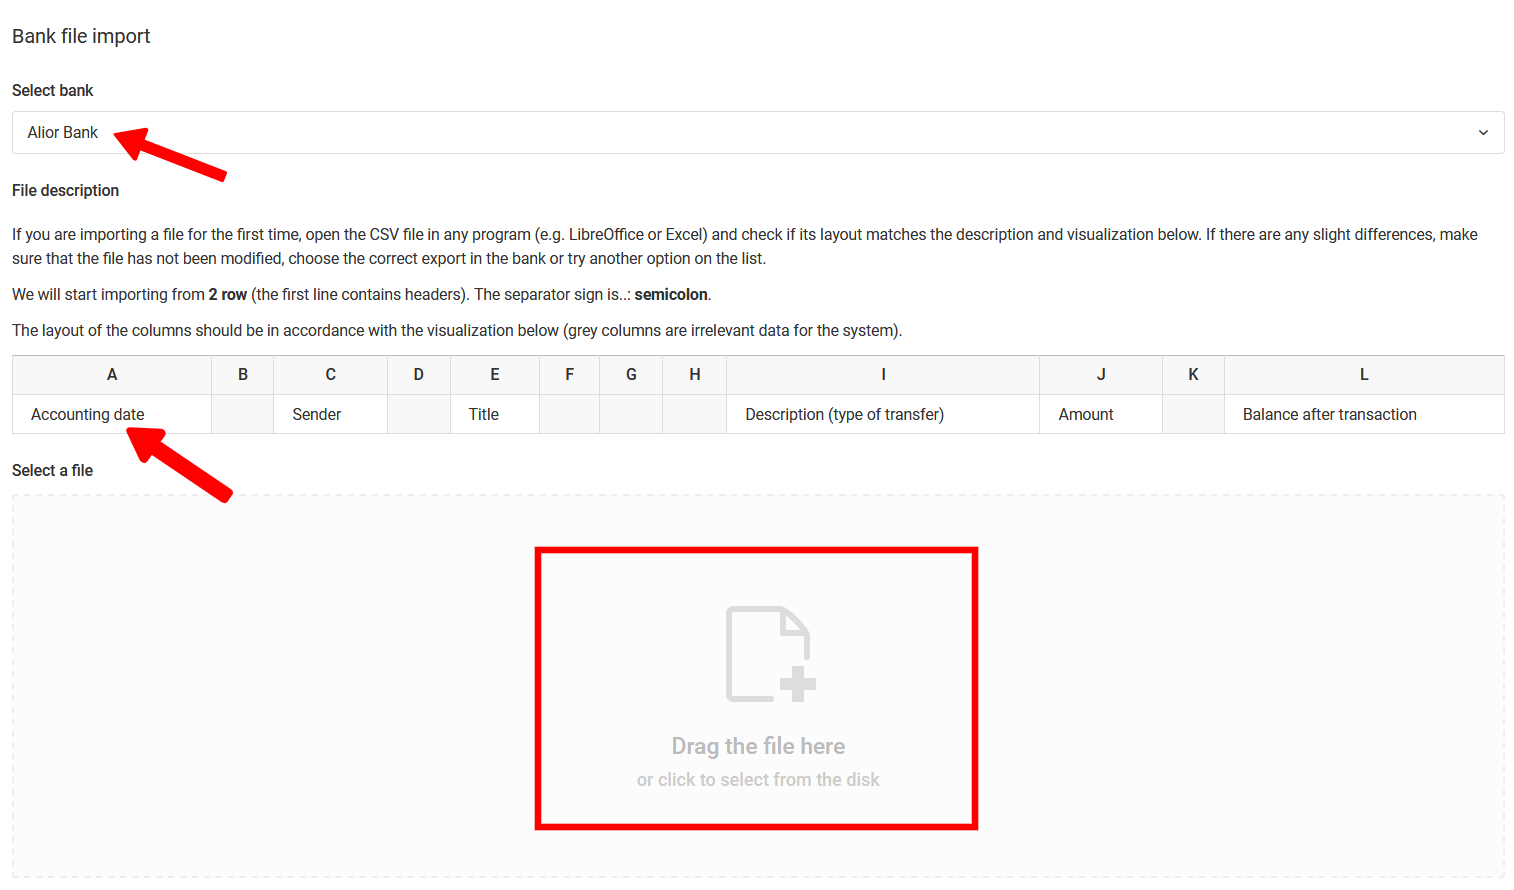1514x890 pixels.
Task: Click the grey cell under column B
Action: (x=242, y=414)
